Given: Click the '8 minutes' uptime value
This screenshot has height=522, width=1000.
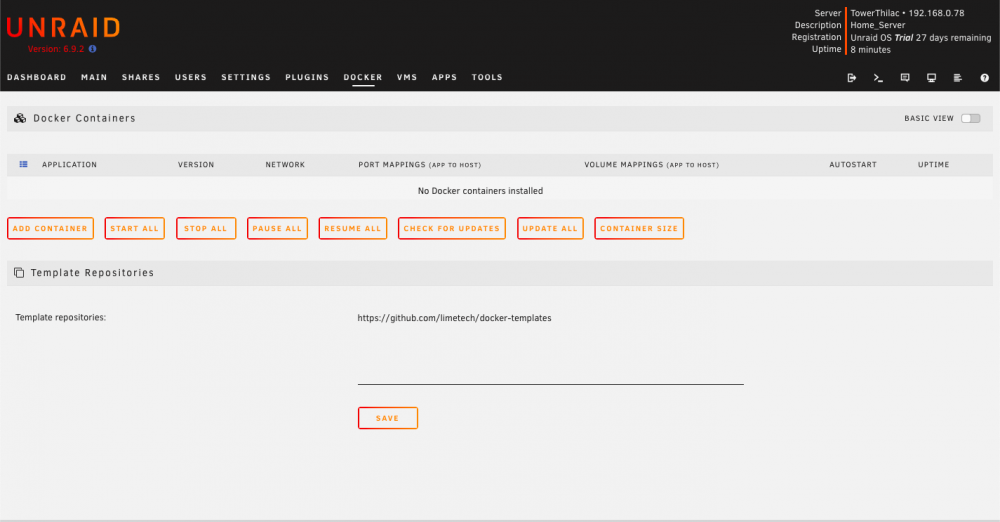Looking at the screenshot, I should pyautogui.click(x=871, y=50).
